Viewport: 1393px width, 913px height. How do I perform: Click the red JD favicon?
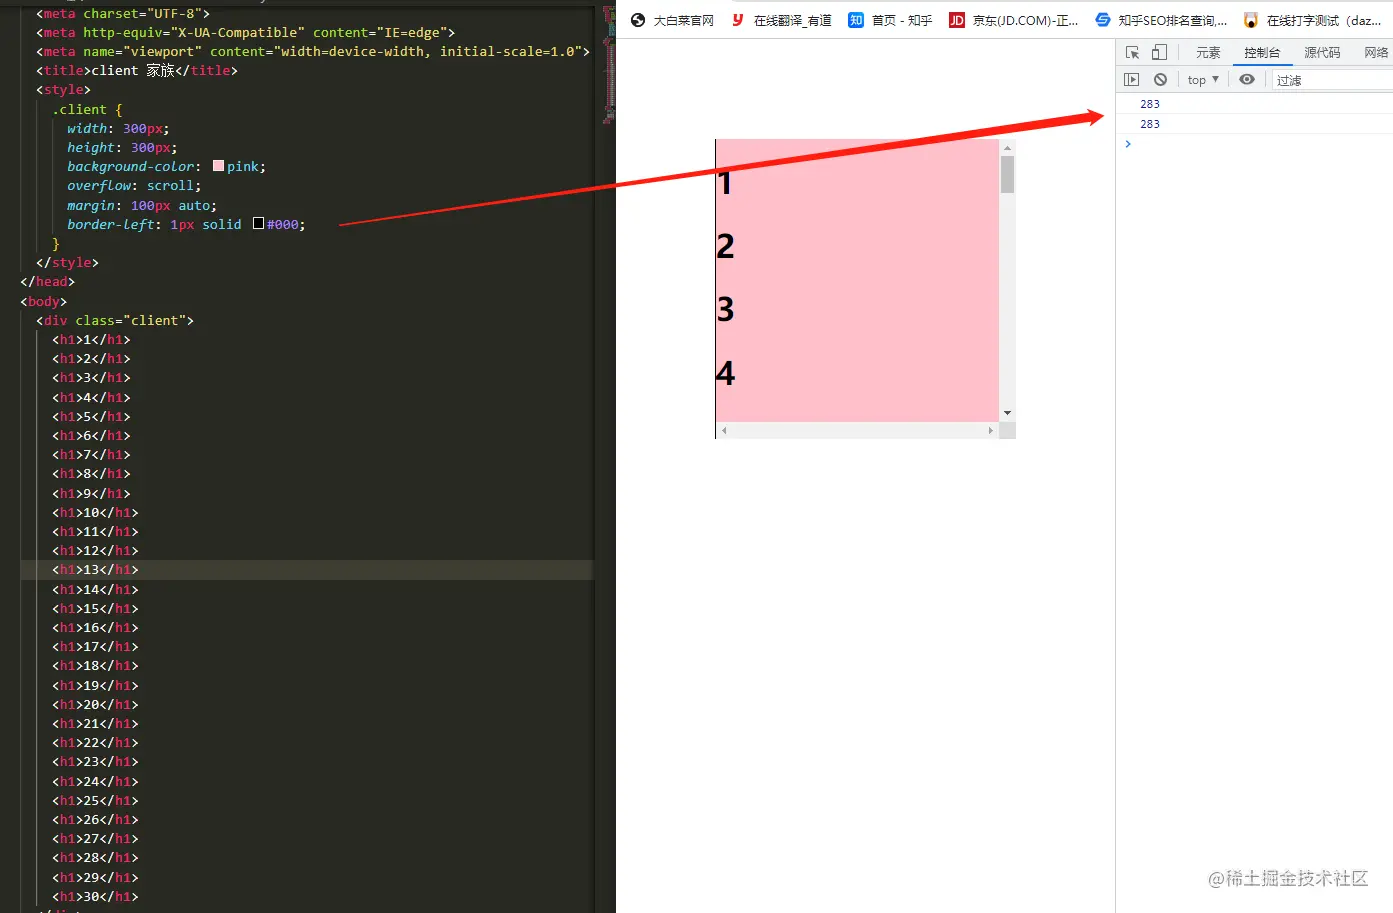957,20
